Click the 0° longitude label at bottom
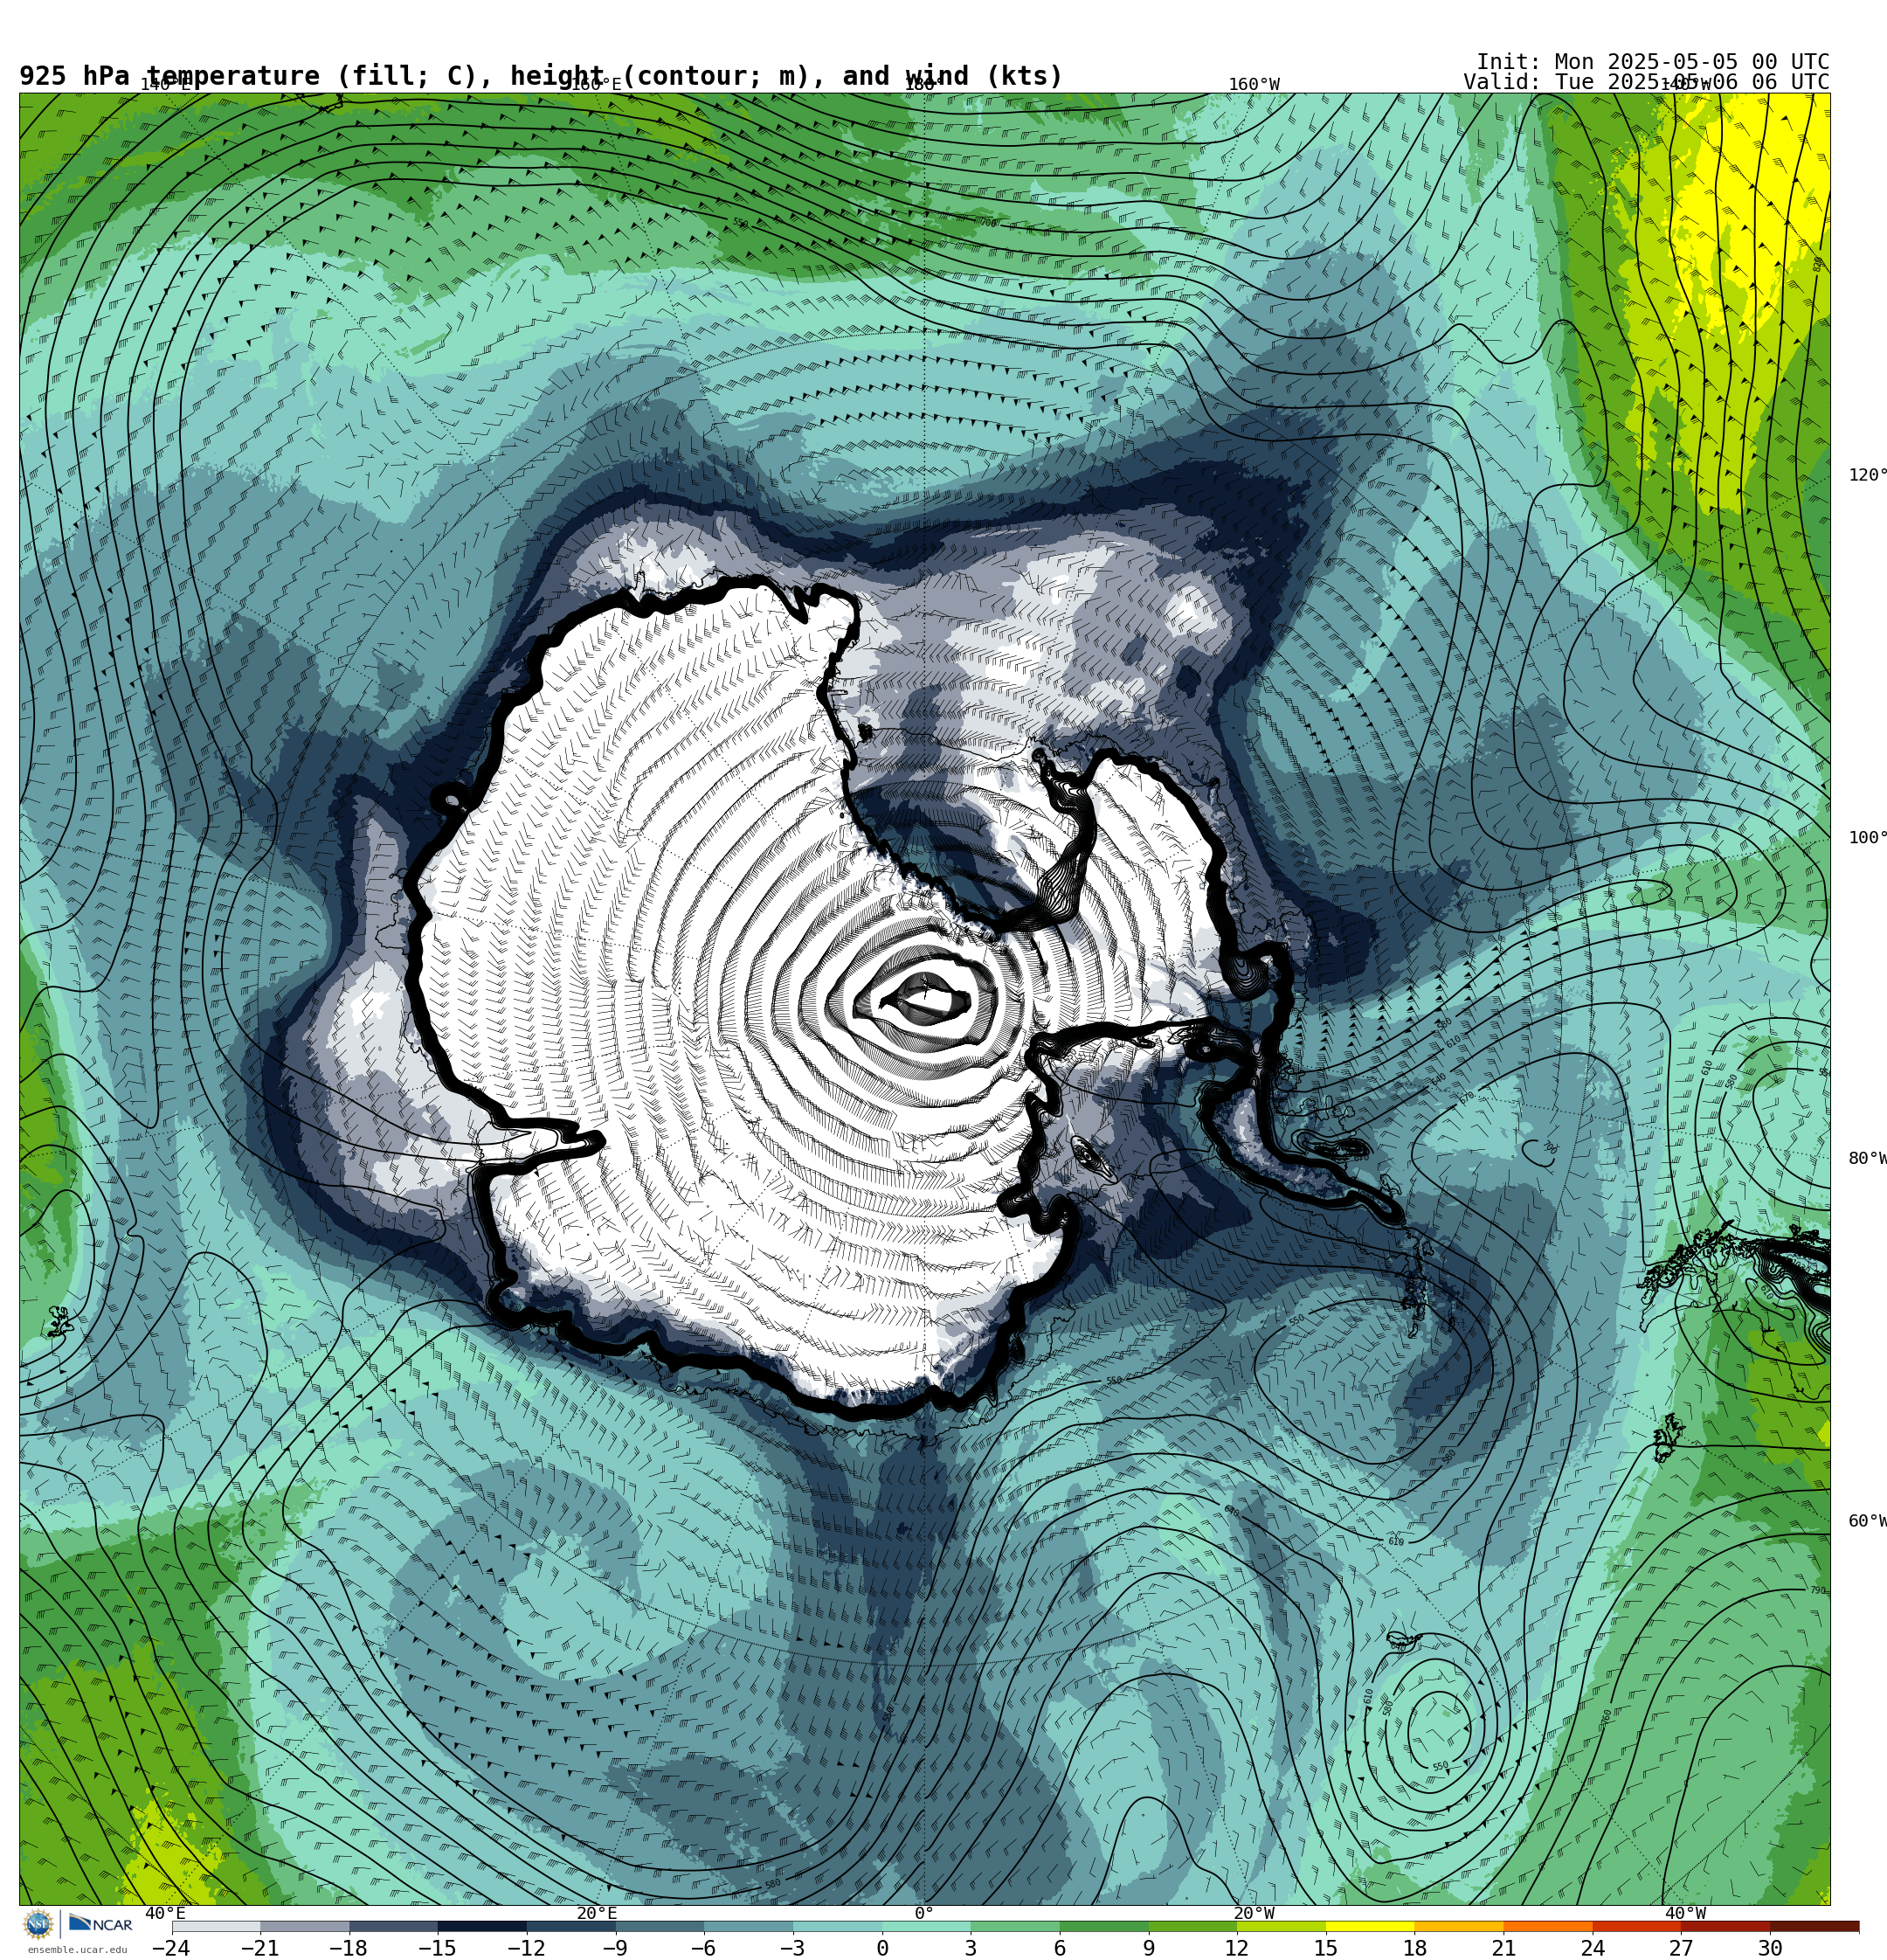The width and height of the screenshot is (1887, 1960). (924, 1913)
